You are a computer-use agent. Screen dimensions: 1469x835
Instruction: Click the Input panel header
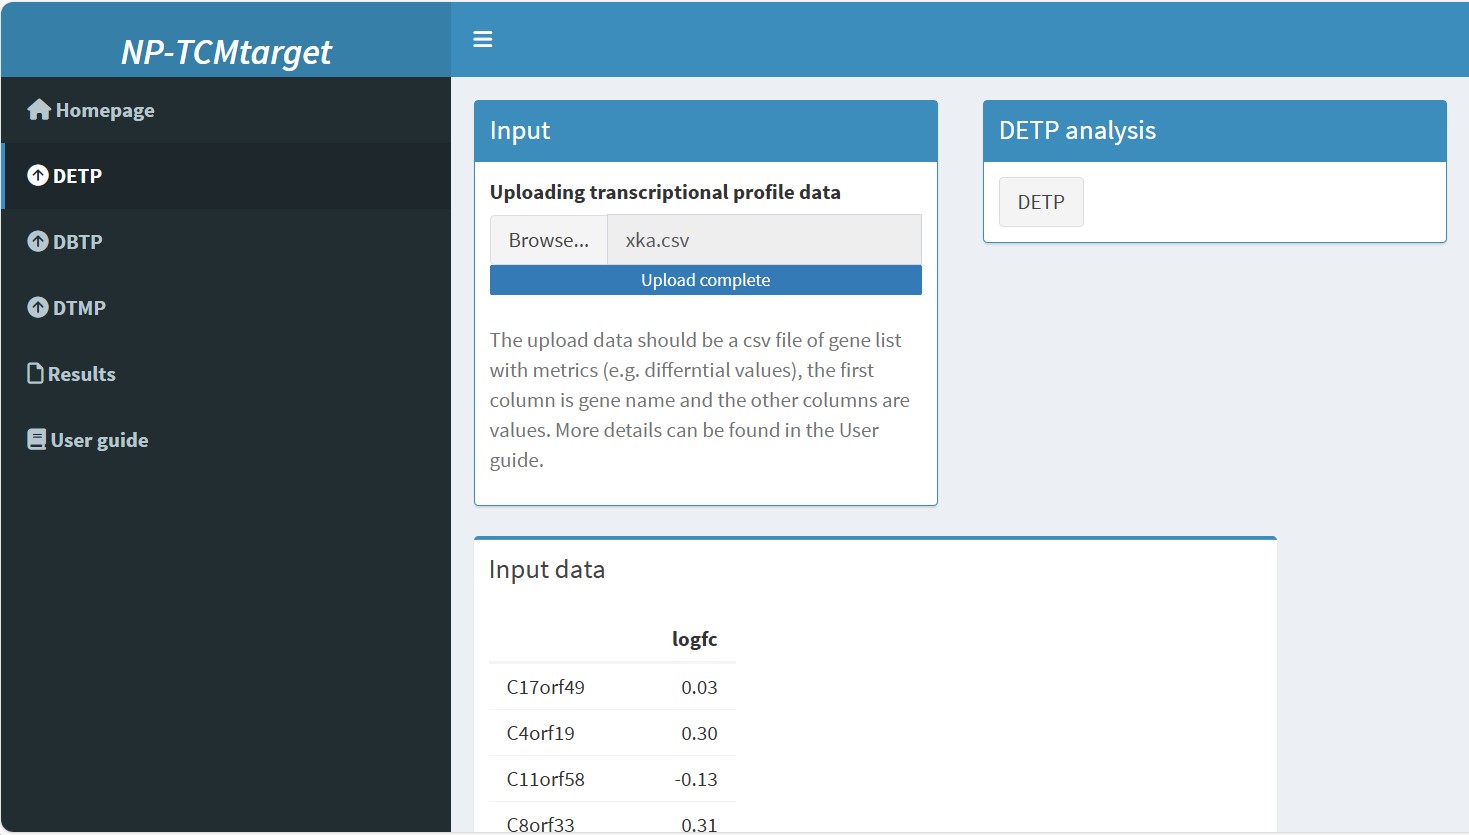(x=706, y=131)
